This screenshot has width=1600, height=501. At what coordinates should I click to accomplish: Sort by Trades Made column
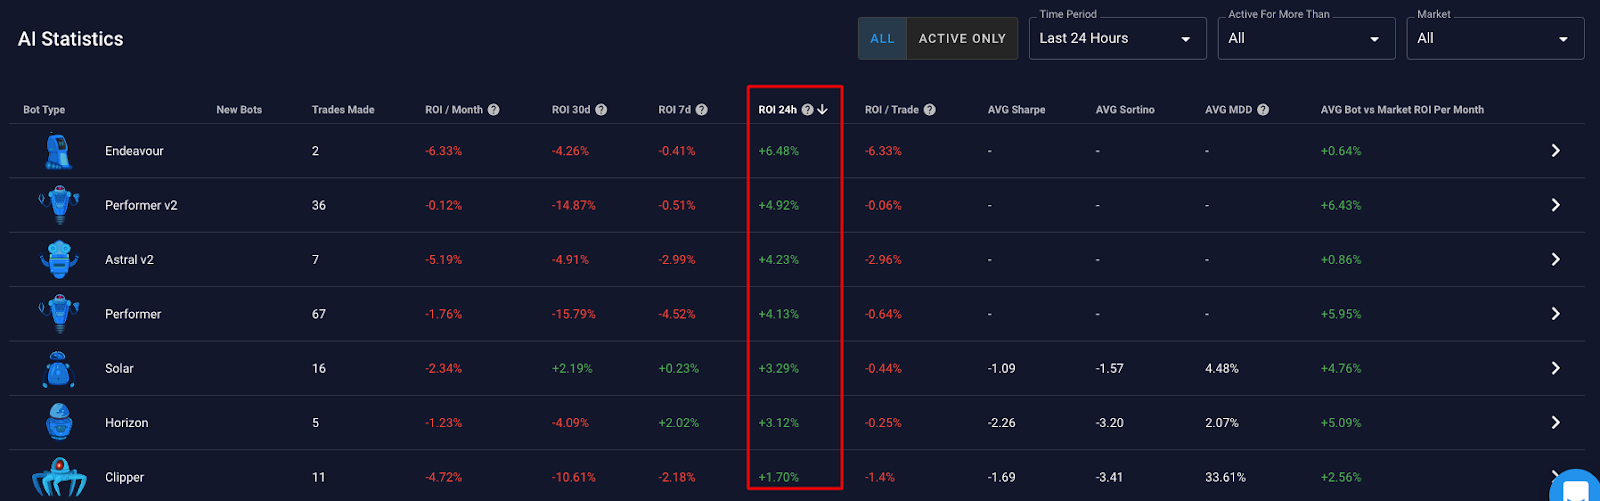click(x=343, y=110)
